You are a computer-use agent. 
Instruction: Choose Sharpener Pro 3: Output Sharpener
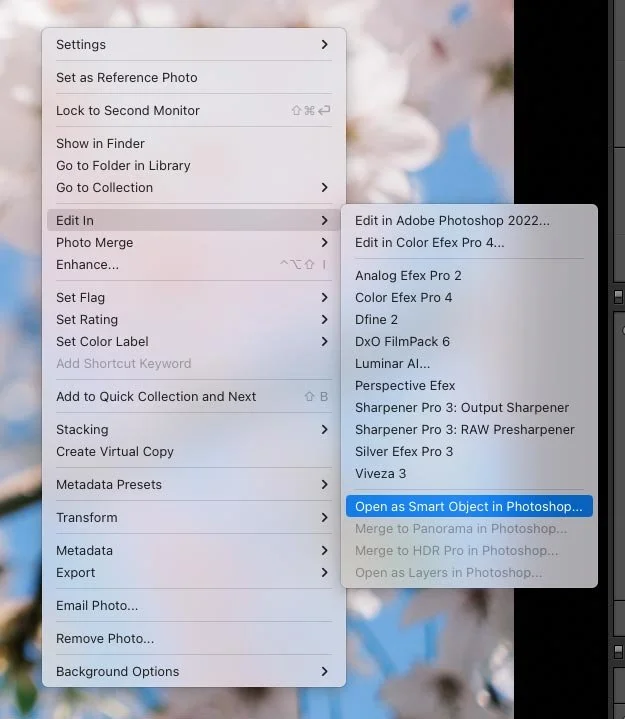click(469, 408)
